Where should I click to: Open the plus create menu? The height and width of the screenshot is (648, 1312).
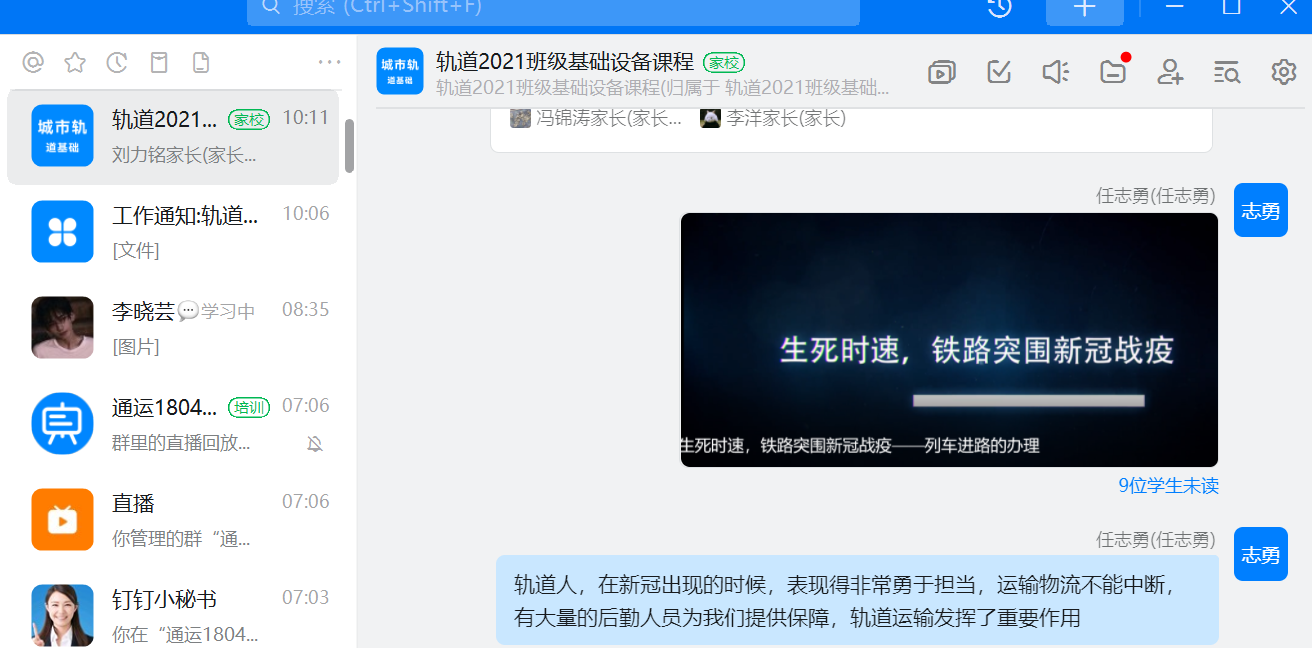pos(1084,8)
